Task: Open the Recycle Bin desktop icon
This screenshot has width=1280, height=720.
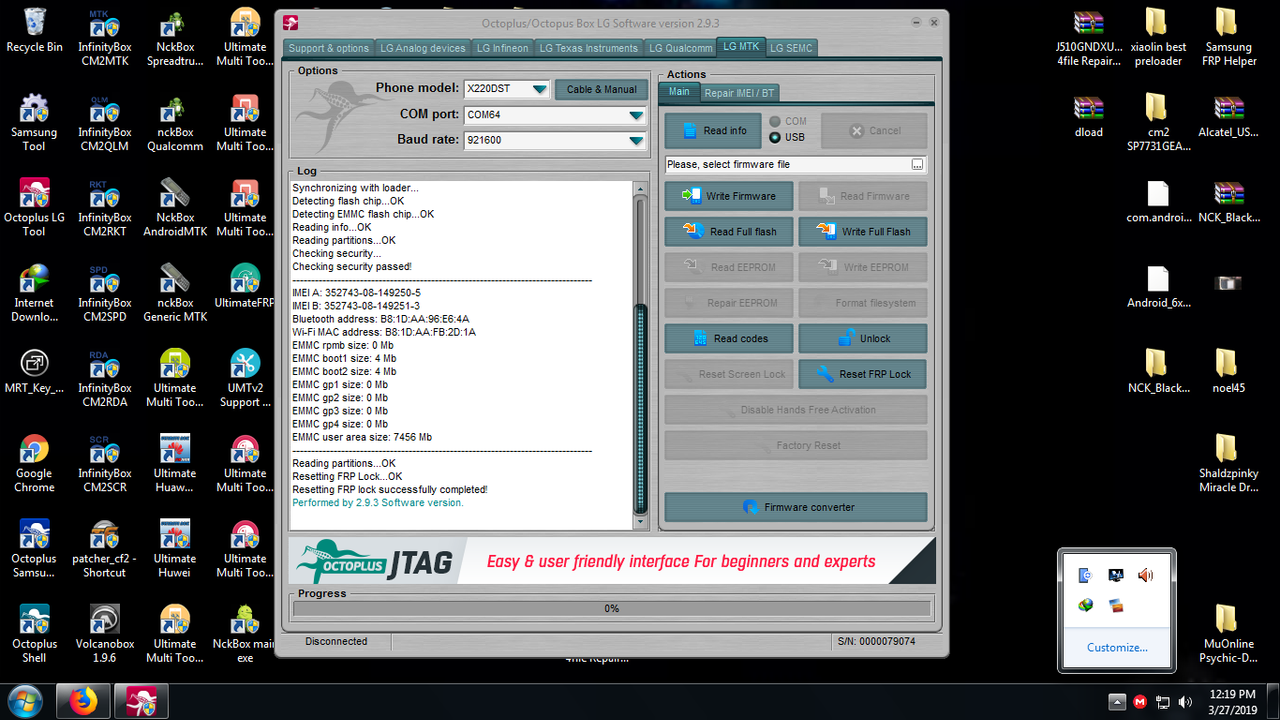Action: tap(34, 32)
